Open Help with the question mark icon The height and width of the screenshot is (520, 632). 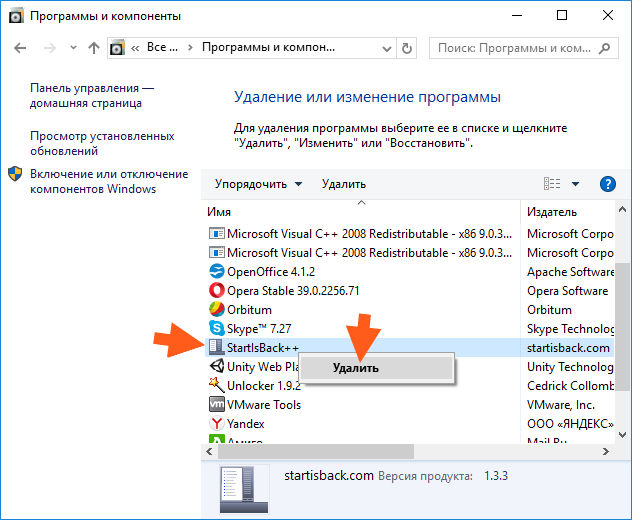607,184
